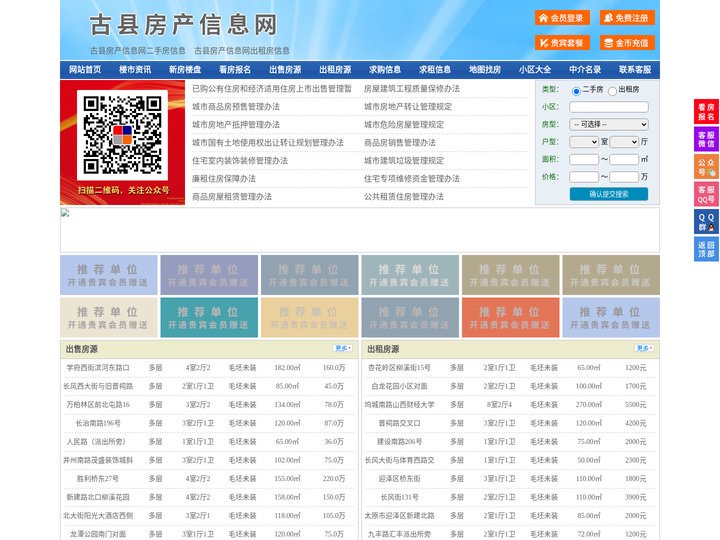Select the 二手房 radio button
This screenshot has width=720, height=540.
click(x=576, y=91)
